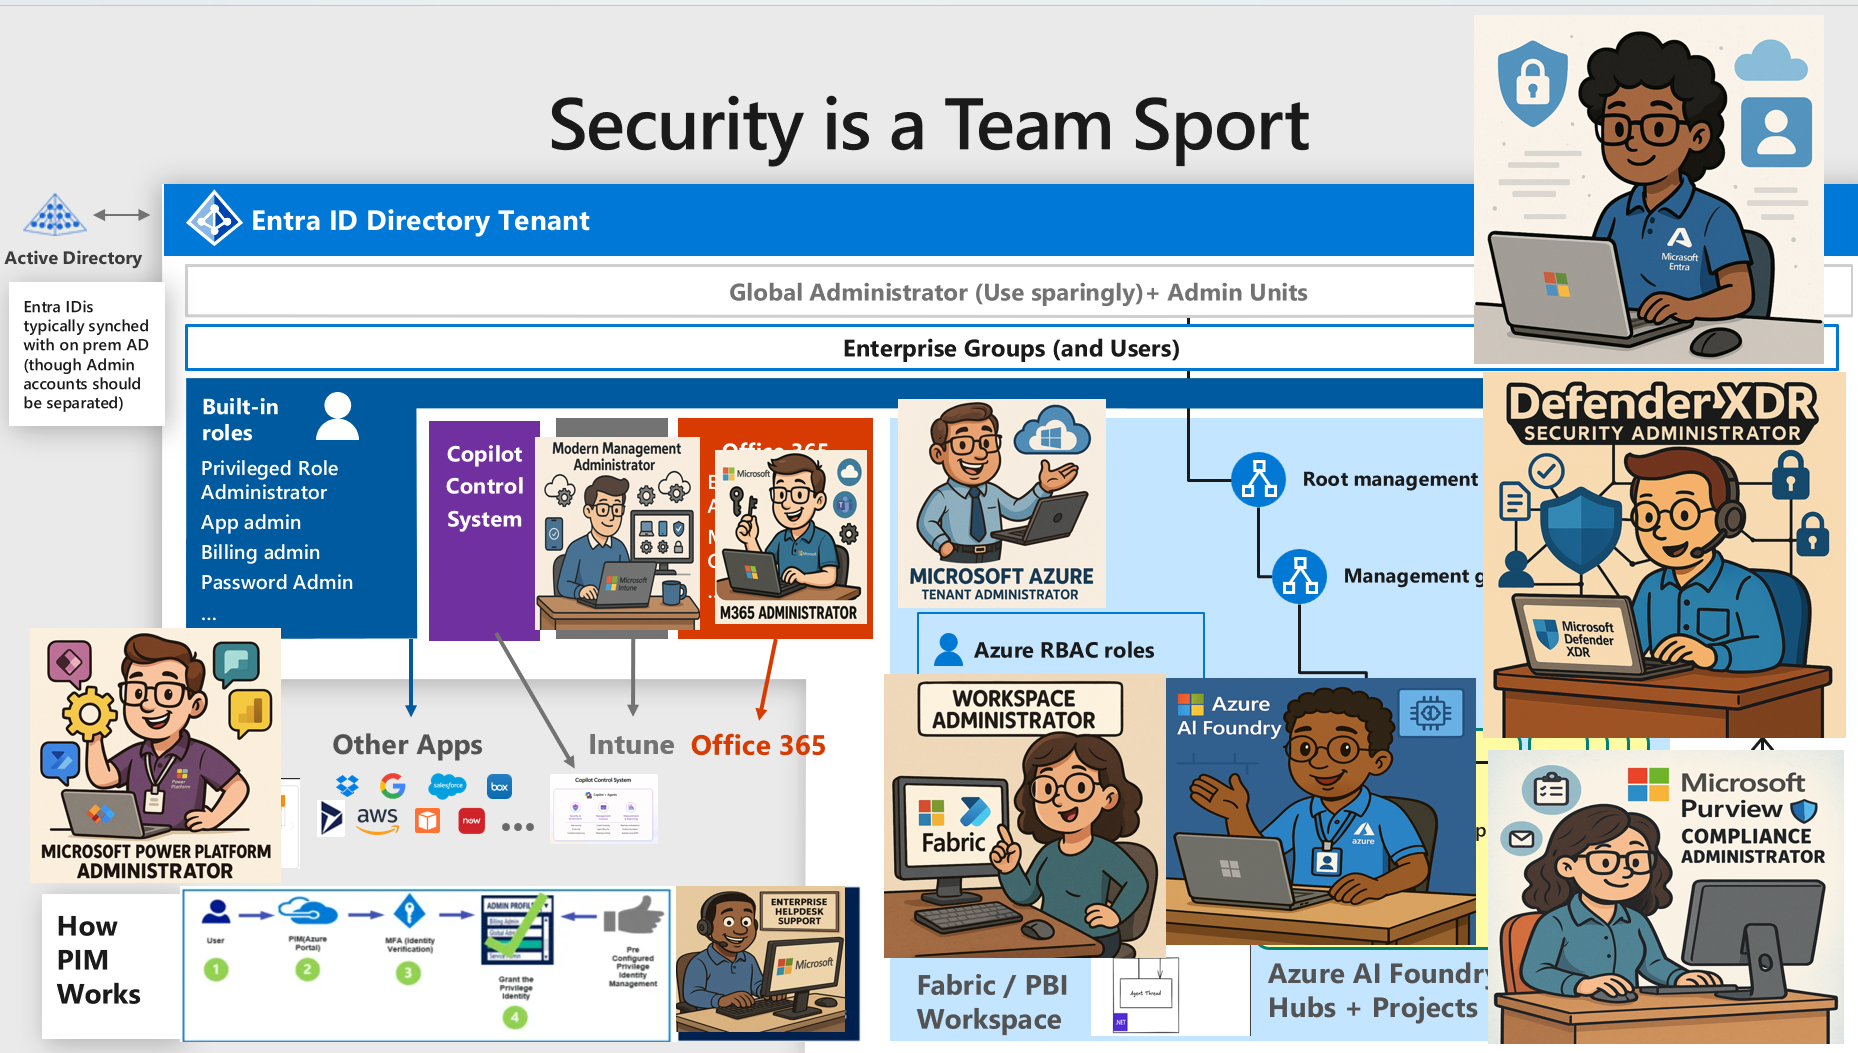Click the gray thumbs-up icon
Image resolution: width=1858 pixels, height=1053 pixels.
point(634,916)
